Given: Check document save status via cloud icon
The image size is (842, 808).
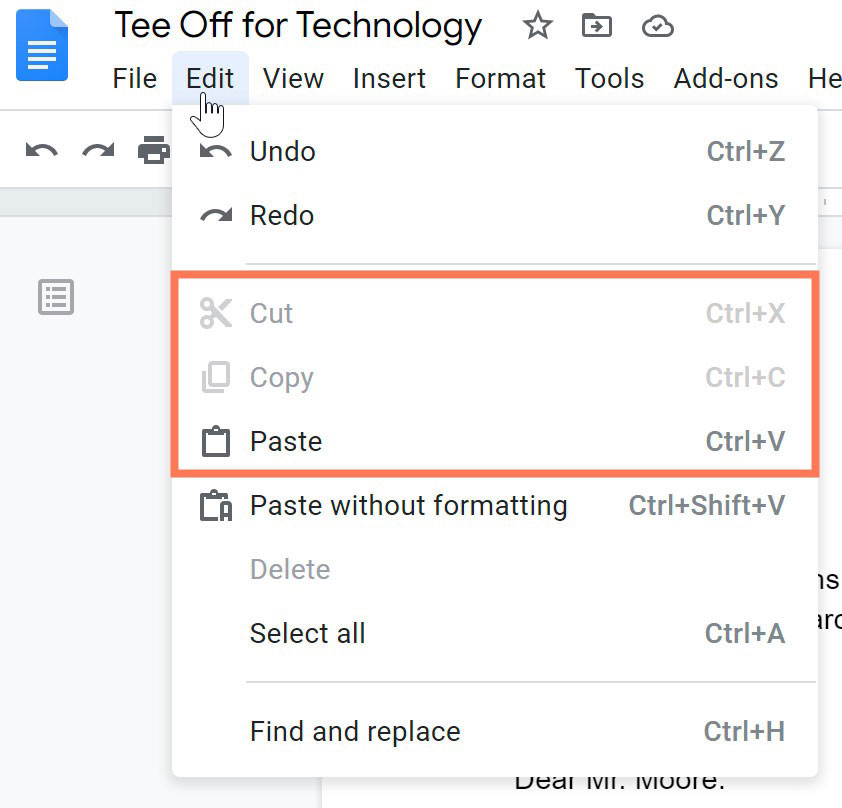Looking at the screenshot, I should click(657, 27).
